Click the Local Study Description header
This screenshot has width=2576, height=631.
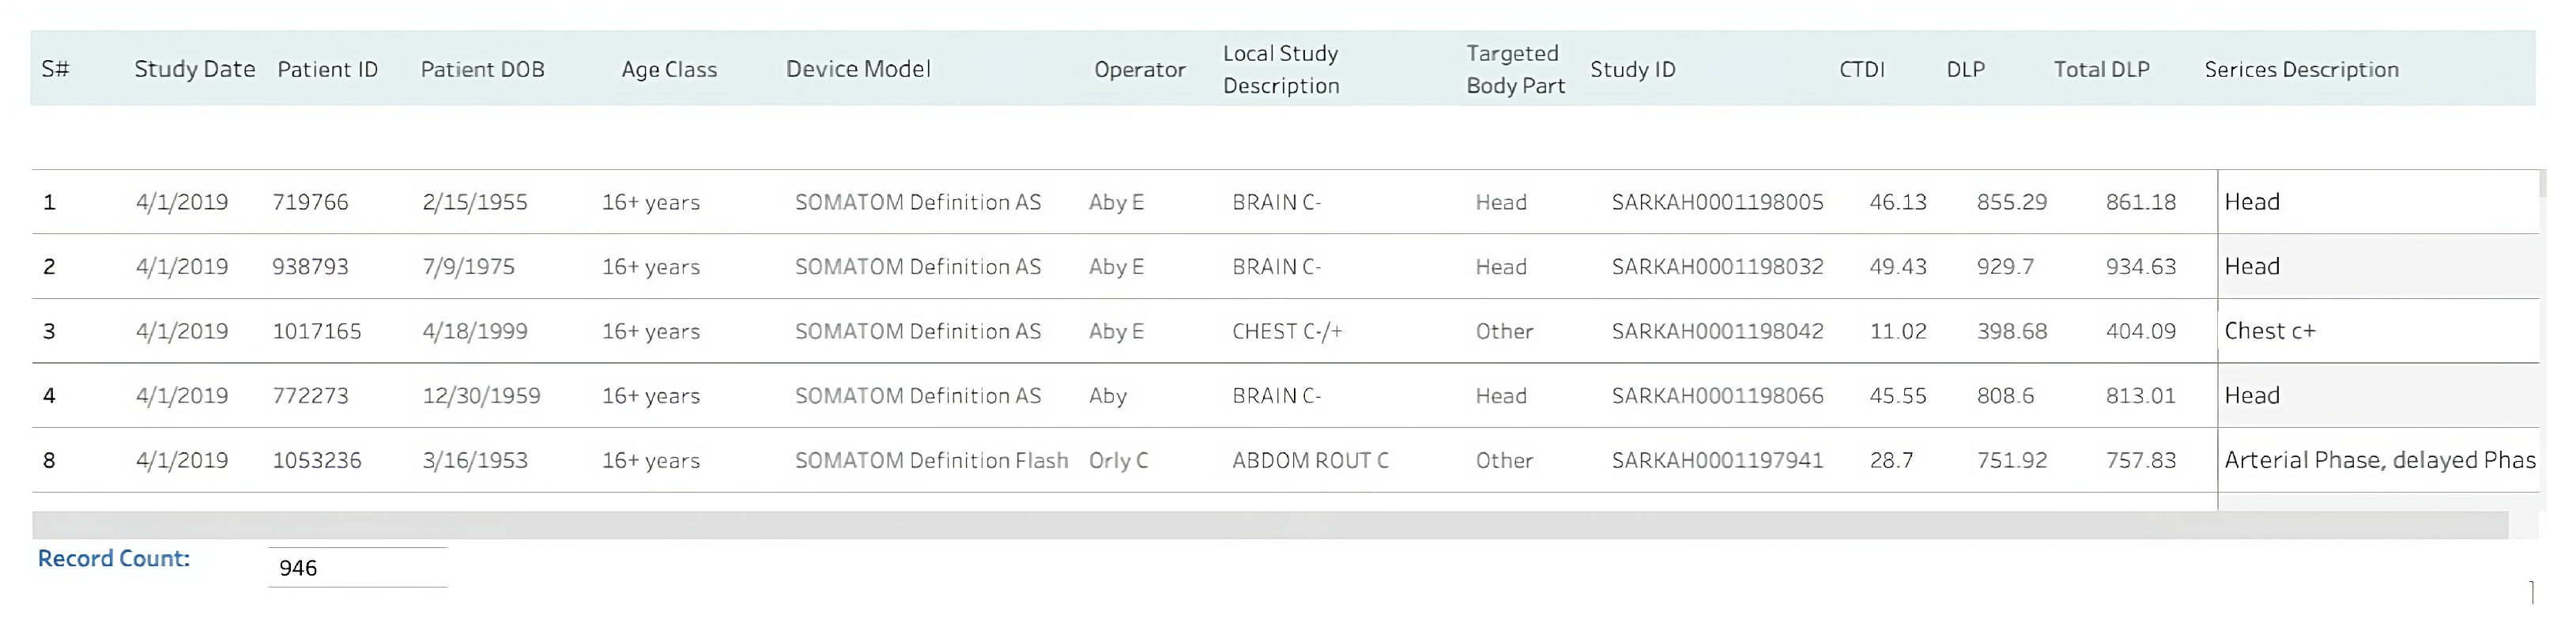coord(1280,69)
